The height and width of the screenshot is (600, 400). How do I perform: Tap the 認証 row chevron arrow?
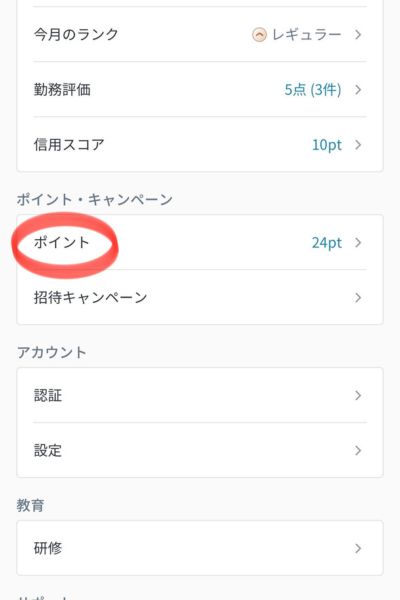click(358, 395)
